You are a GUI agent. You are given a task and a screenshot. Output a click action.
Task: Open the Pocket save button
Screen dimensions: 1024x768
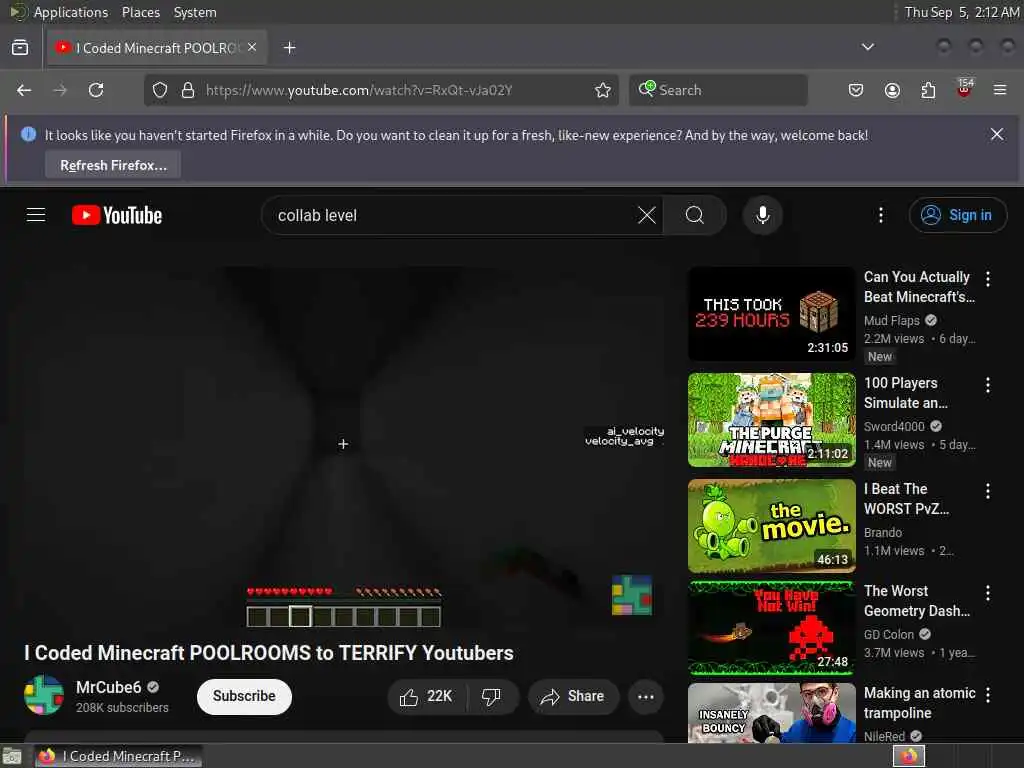pos(856,90)
